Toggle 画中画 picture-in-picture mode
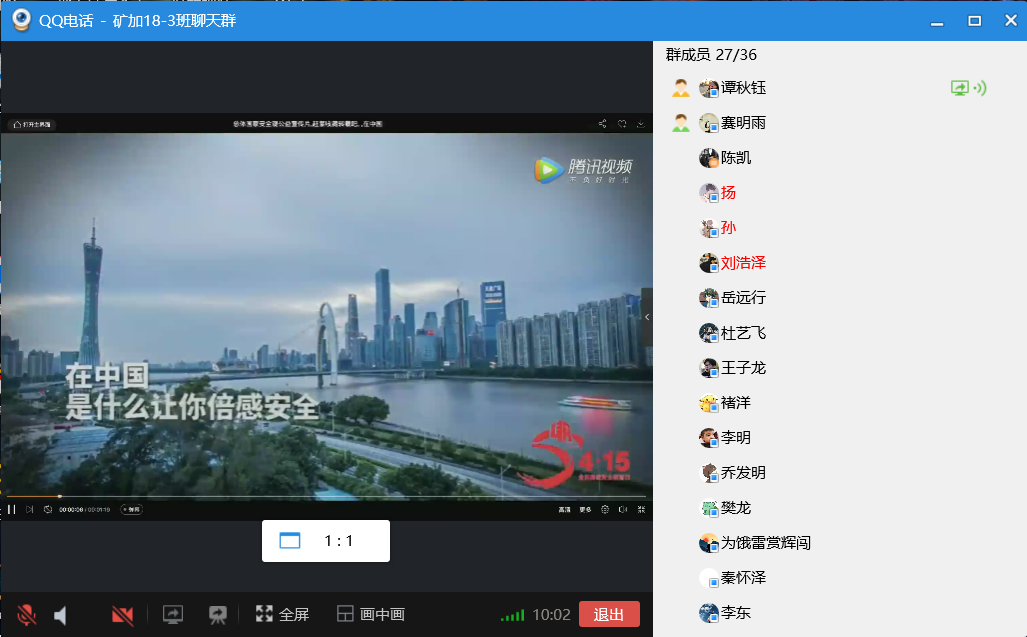The width and height of the screenshot is (1027, 637). 370,614
